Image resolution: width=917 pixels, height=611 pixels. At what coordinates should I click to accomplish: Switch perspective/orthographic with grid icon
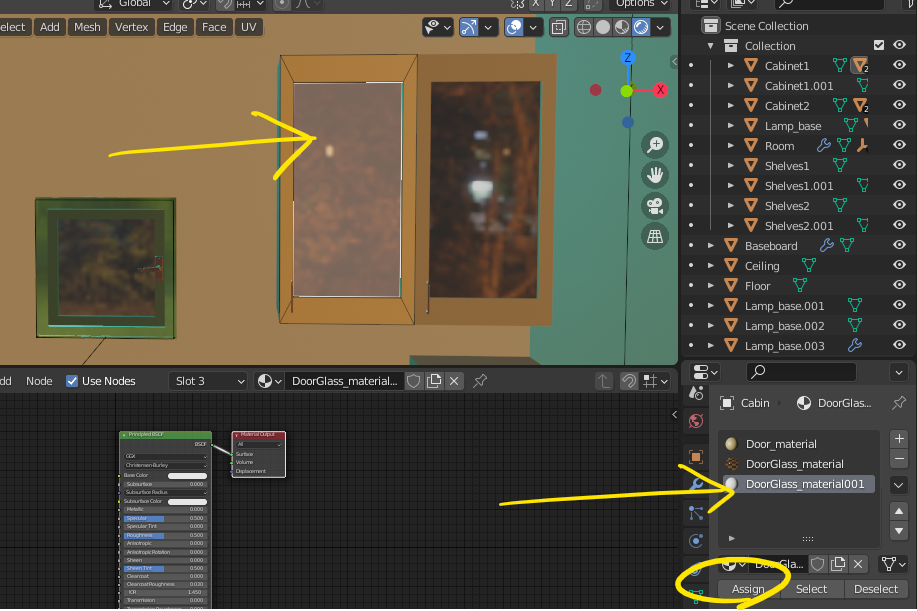point(655,236)
